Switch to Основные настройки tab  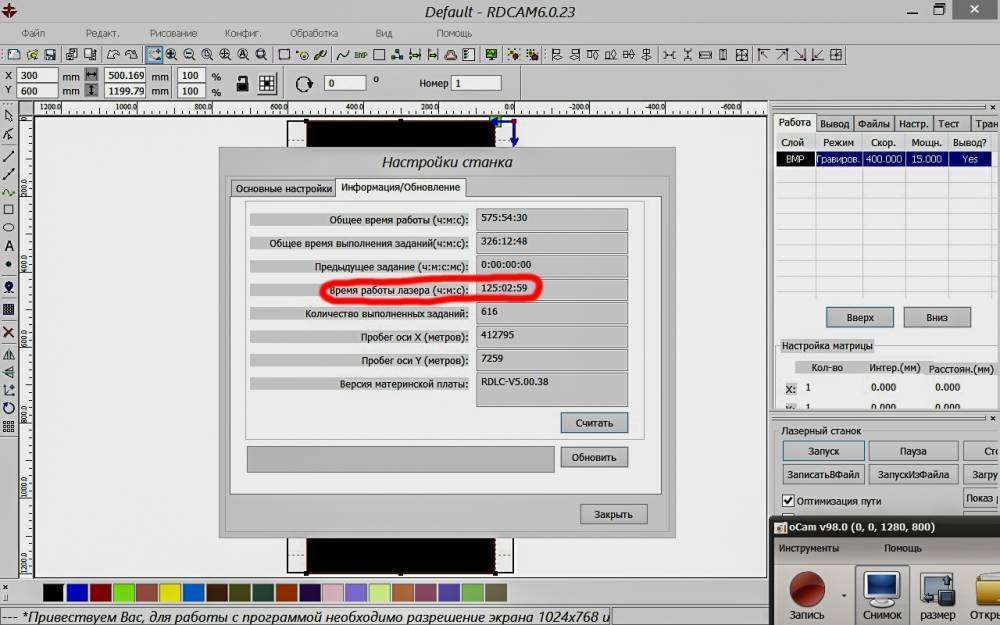283,188
